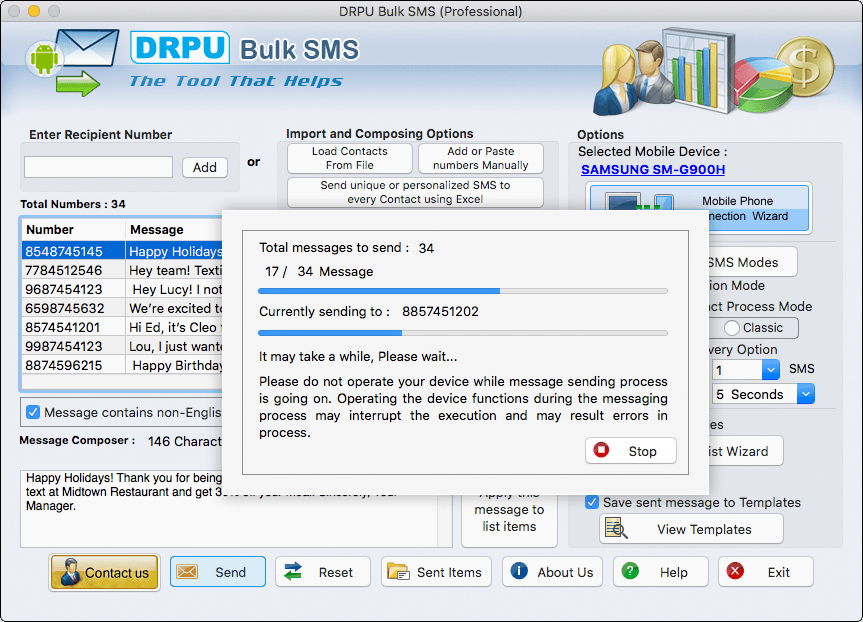Viewport: 863px width, 622px height.
Task: Click the red Stop icon in dialog
Action: click(601, 450)
